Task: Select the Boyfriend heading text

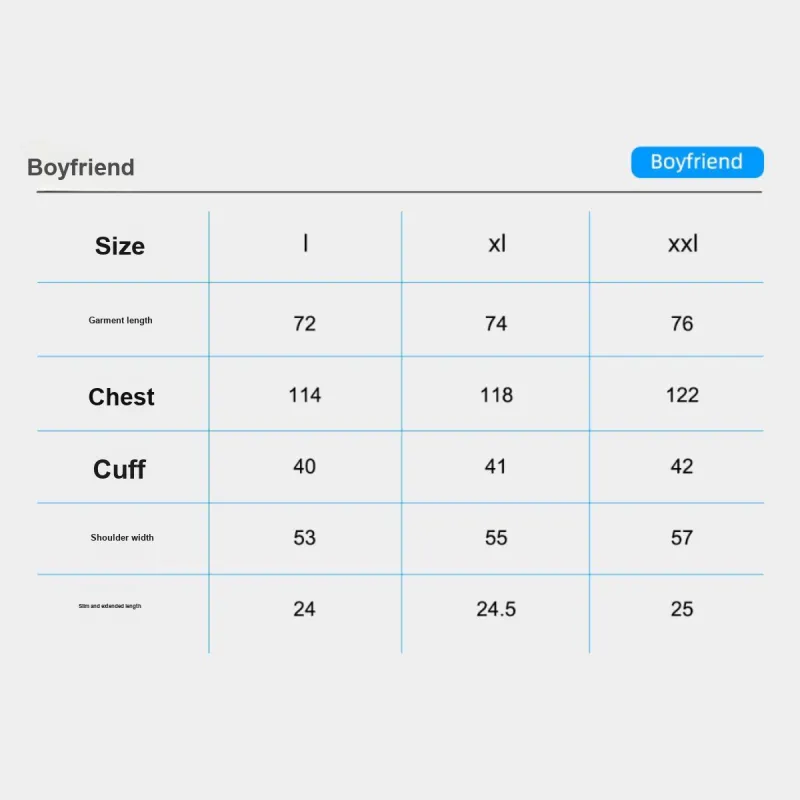Action: point(81,168)
